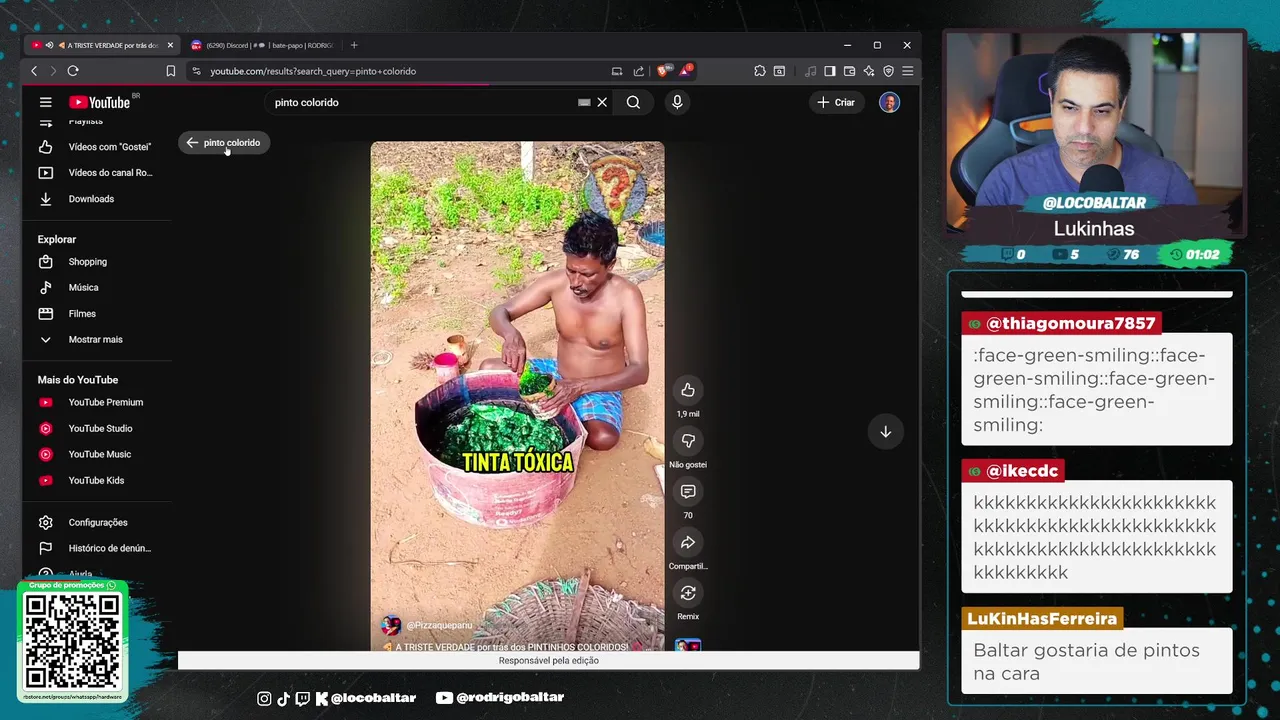
Task: Clear the search box with the X
Action: click(x=602, y=102)
